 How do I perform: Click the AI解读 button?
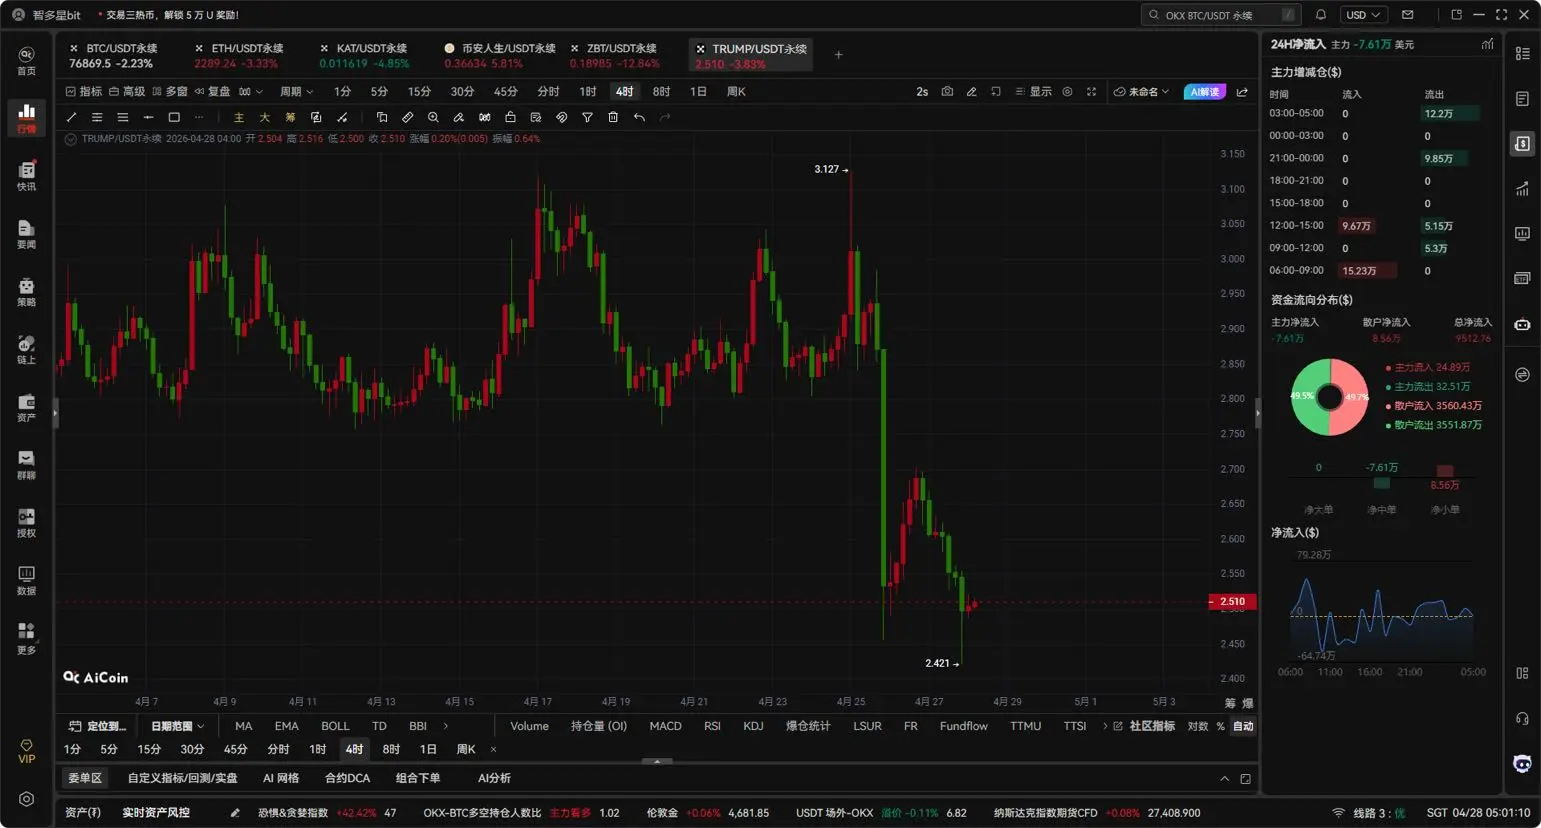pyautogui.click(x=1204, y=91)
